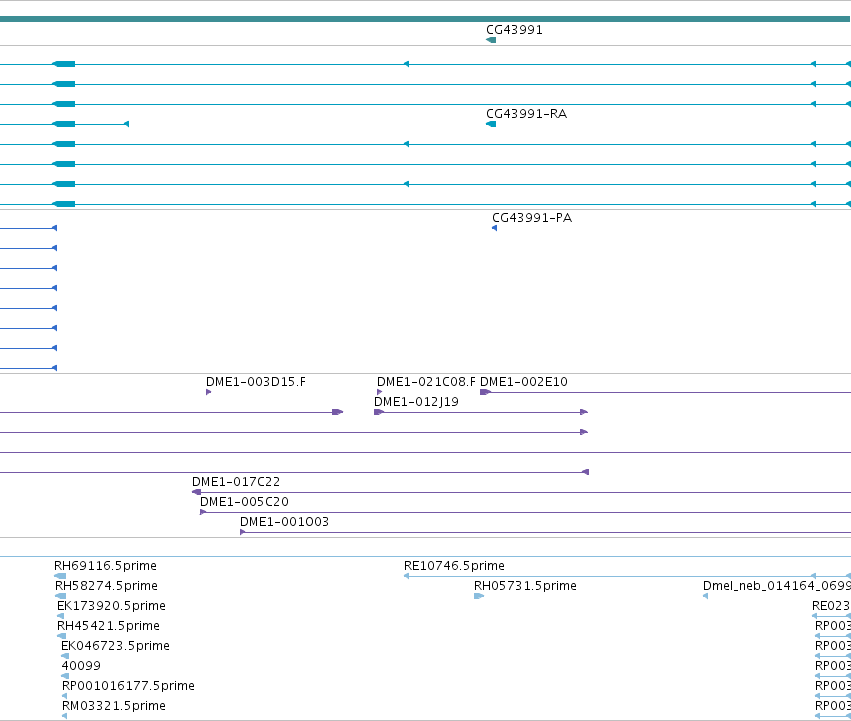Click the Dmel_neb_014164 arrow glyph
This screenshot has width=851, height=721.
tap(706, 596)
